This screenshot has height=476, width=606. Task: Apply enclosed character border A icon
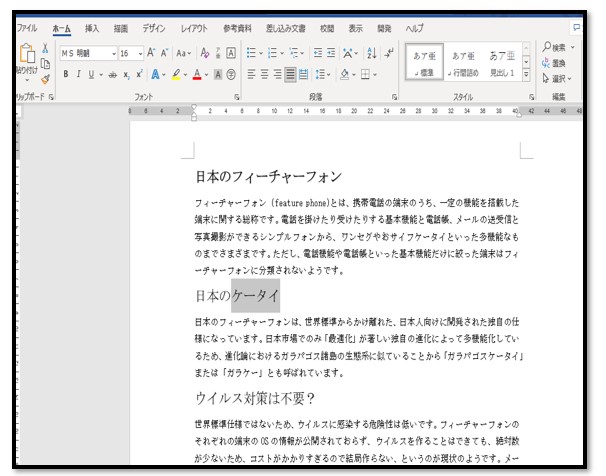tap(231, 53)
